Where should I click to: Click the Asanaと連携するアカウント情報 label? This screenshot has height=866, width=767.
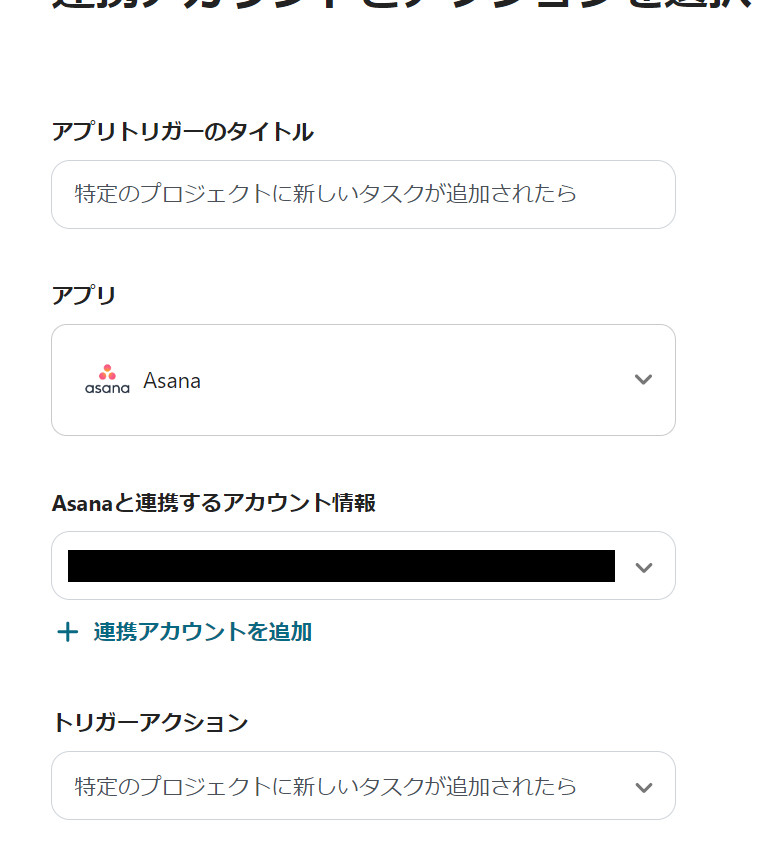pos(213,503)
